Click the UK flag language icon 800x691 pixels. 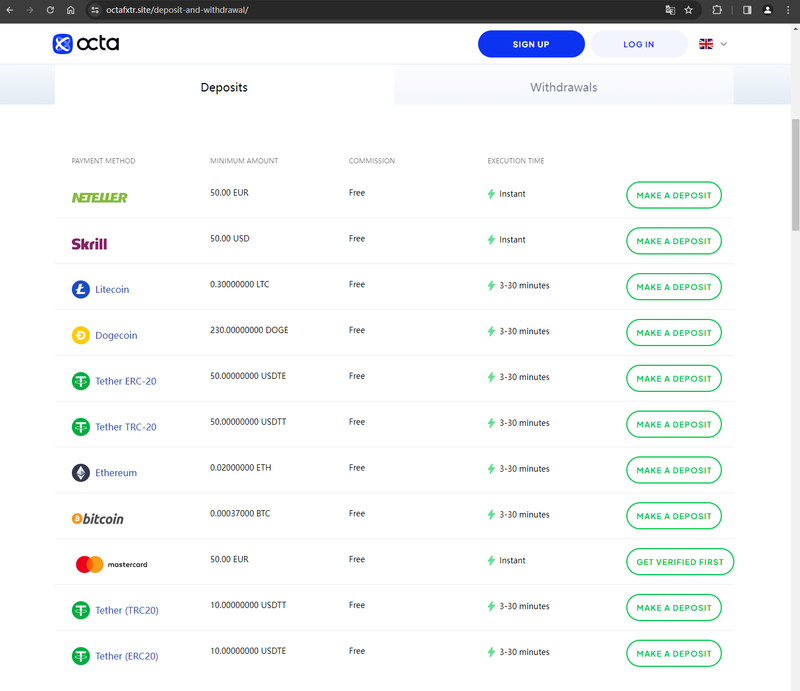(706, 44)
